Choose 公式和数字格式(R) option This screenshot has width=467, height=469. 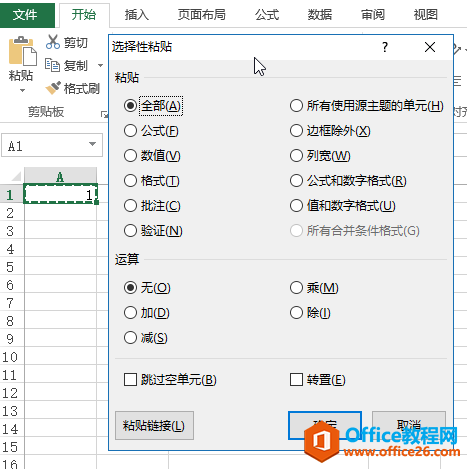click(348, 181)
